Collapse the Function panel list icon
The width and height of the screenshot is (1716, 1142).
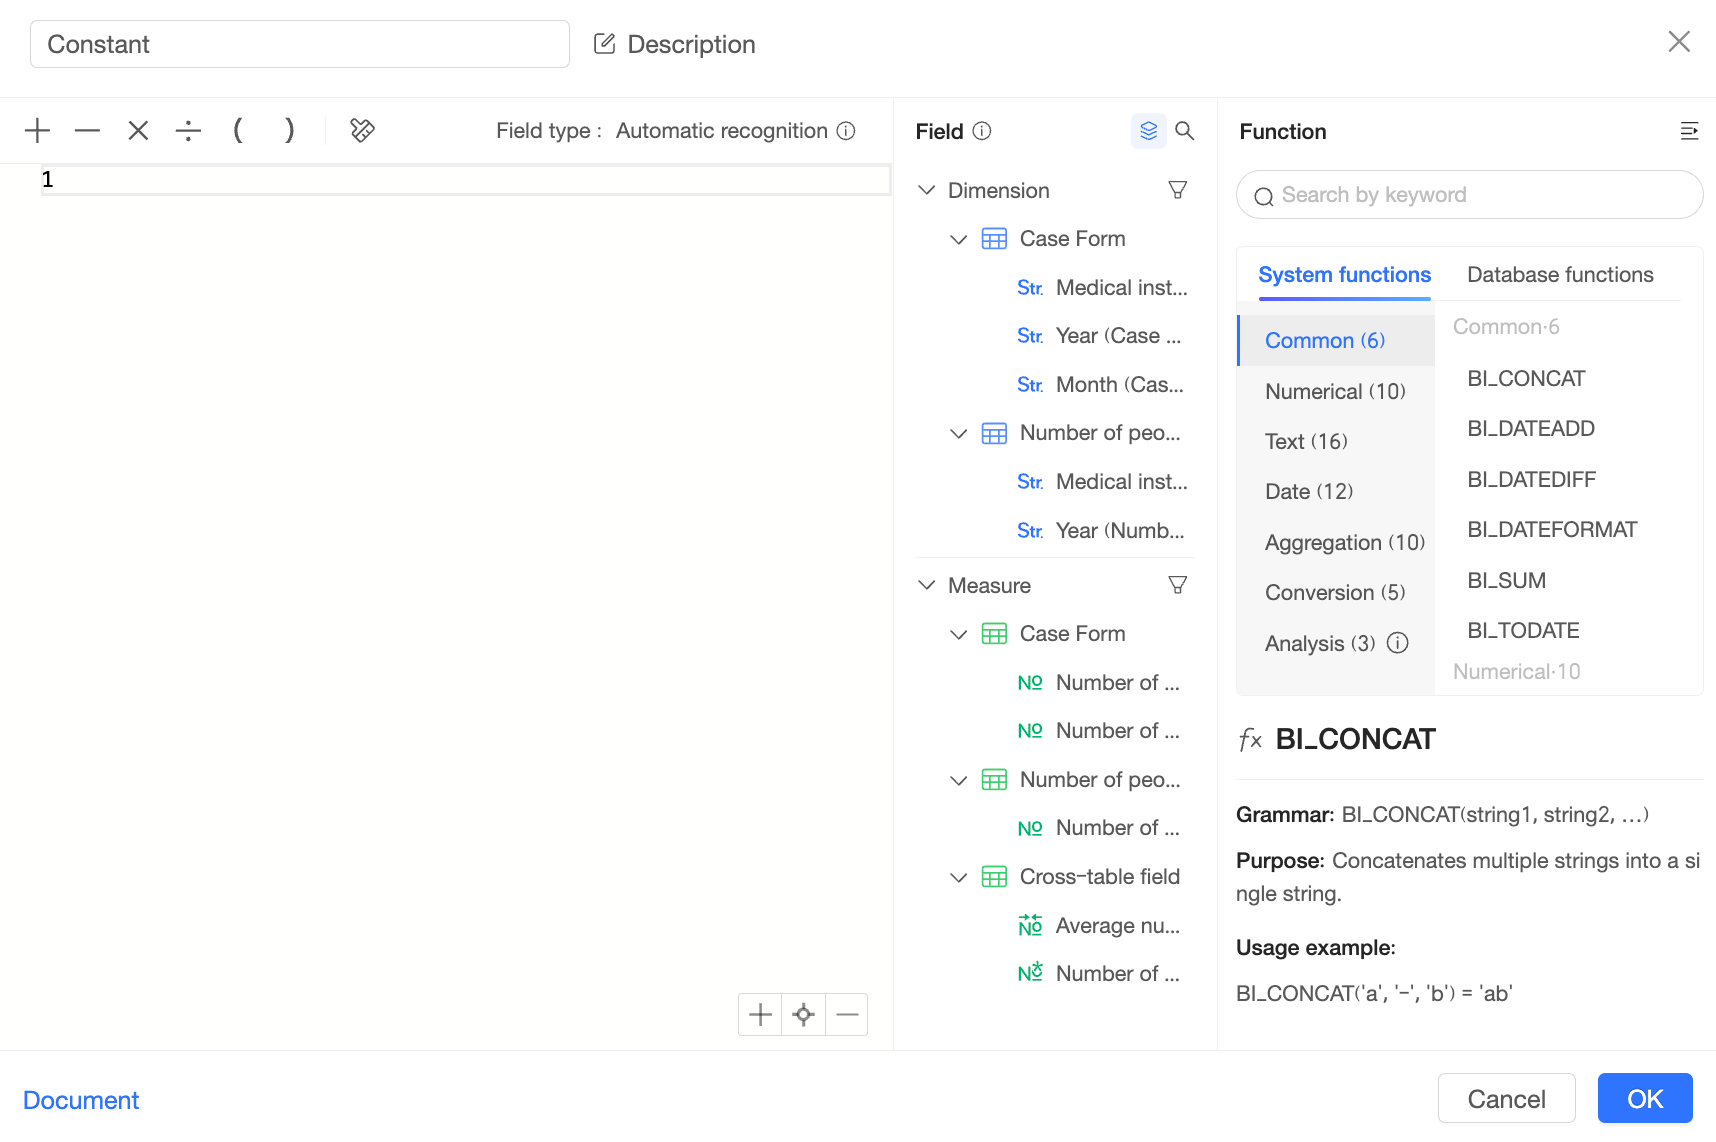click(1689, 131)
